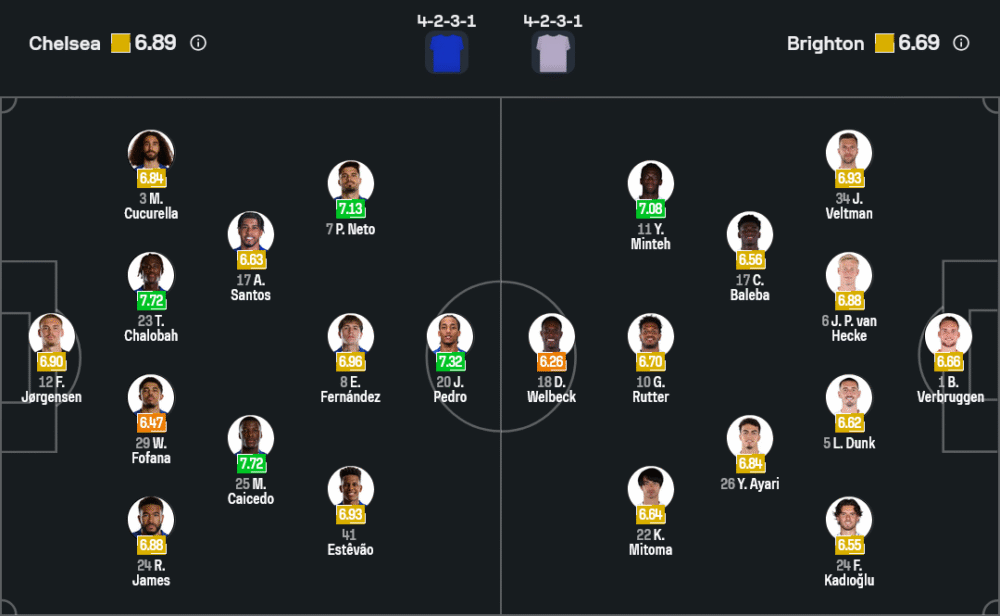Click D. Welbeck's 6.26 rating badge
This screenshot has width=1000, height=616.
[x=552, y=362]
